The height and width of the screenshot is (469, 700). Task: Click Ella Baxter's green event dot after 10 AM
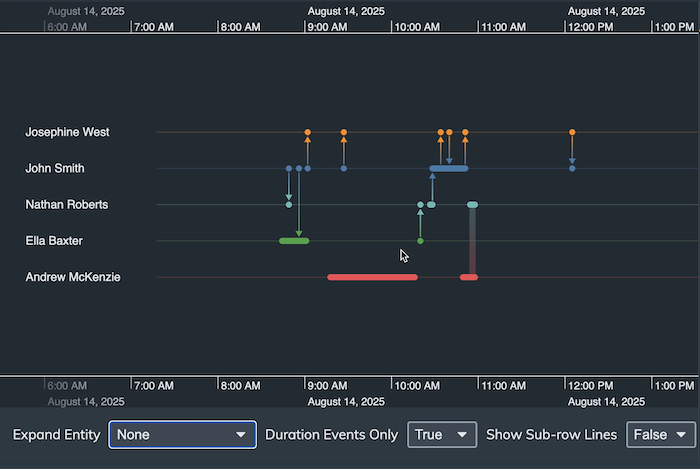point(420,241)
